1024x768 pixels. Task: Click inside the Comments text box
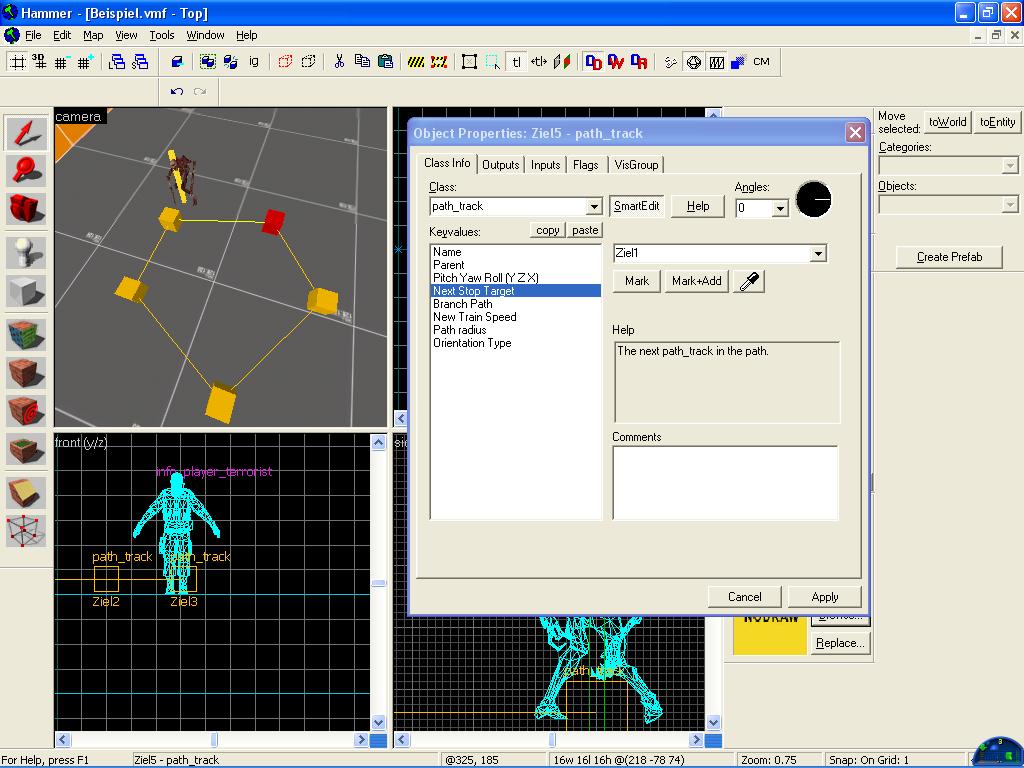[725, 483]
